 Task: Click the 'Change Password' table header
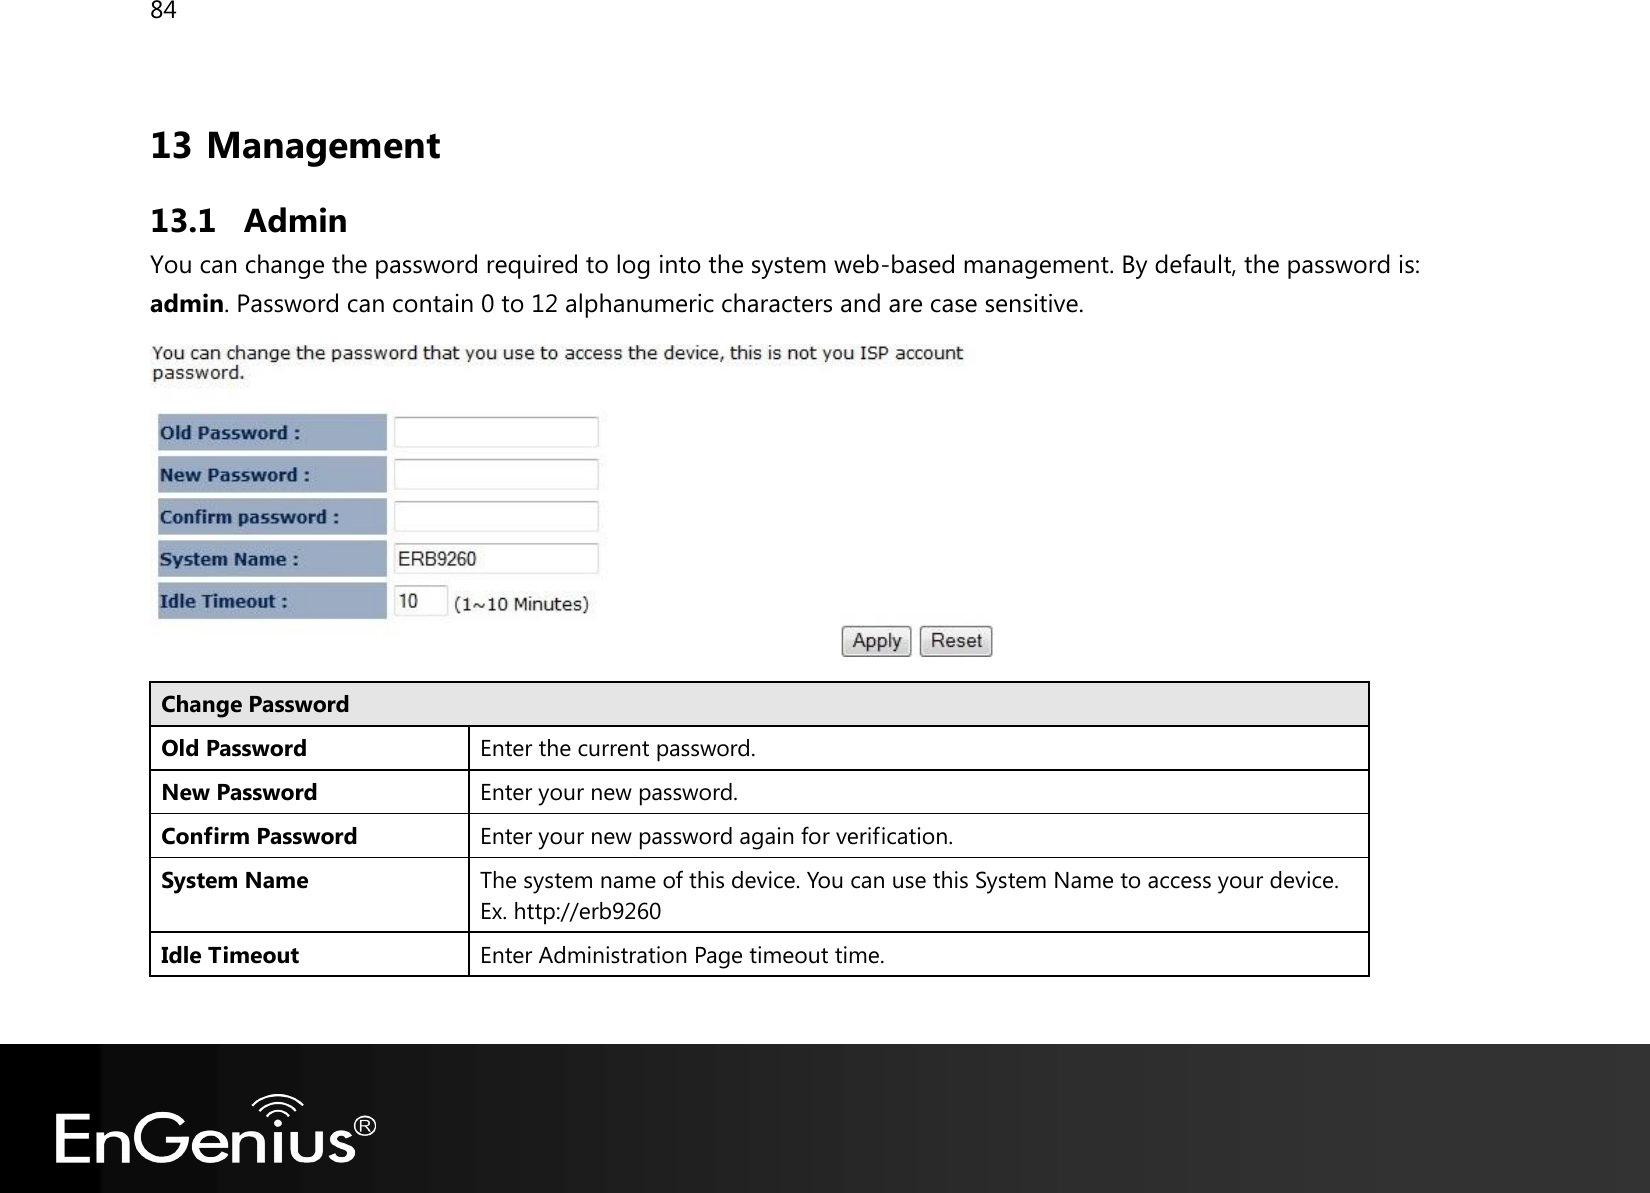[x=759, y=704]
